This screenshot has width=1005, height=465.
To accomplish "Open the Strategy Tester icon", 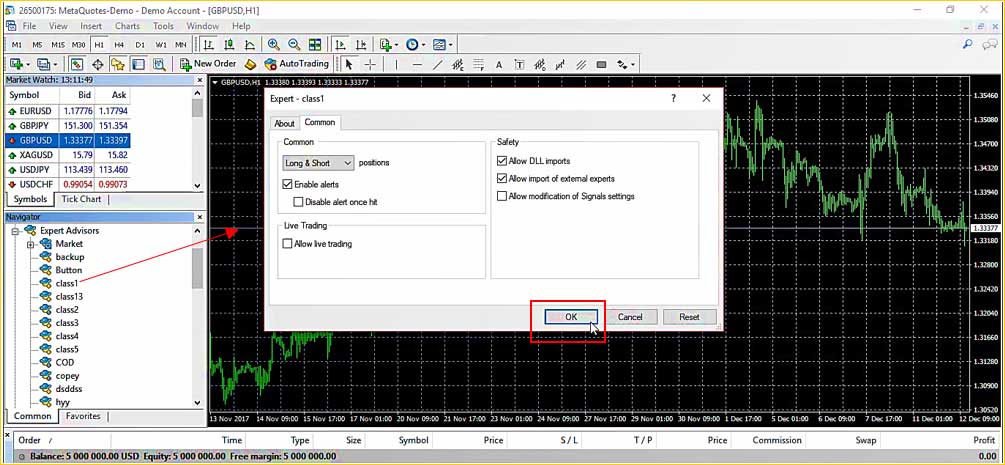I will (158, 64).
